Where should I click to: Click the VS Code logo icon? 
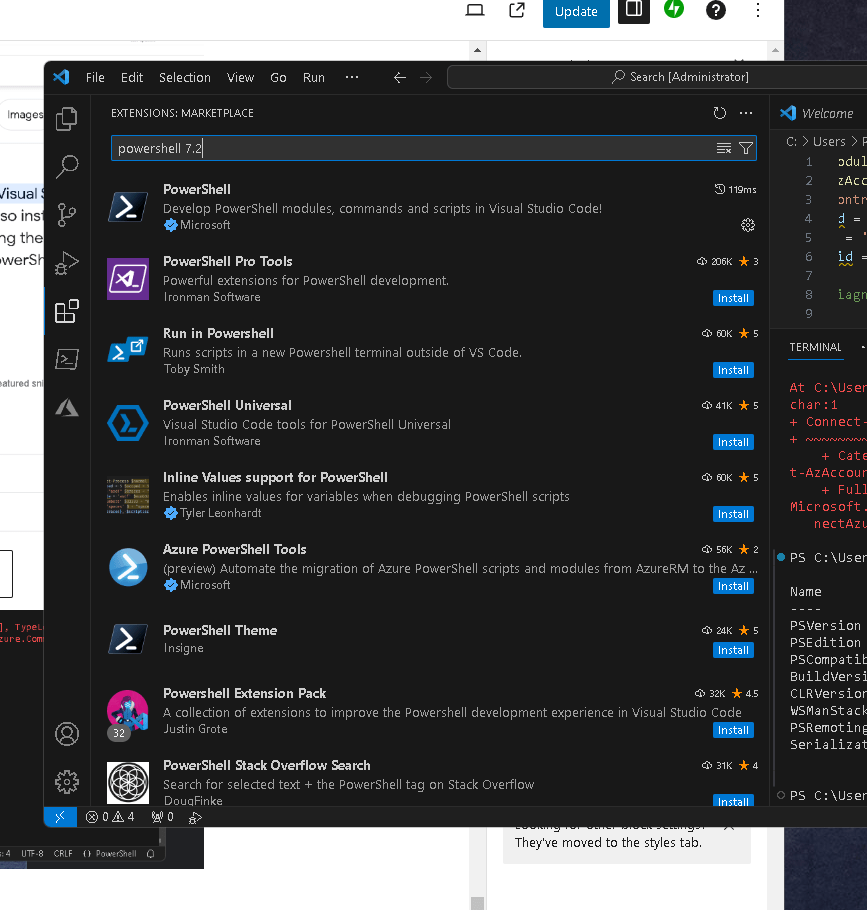coord(62,77)
